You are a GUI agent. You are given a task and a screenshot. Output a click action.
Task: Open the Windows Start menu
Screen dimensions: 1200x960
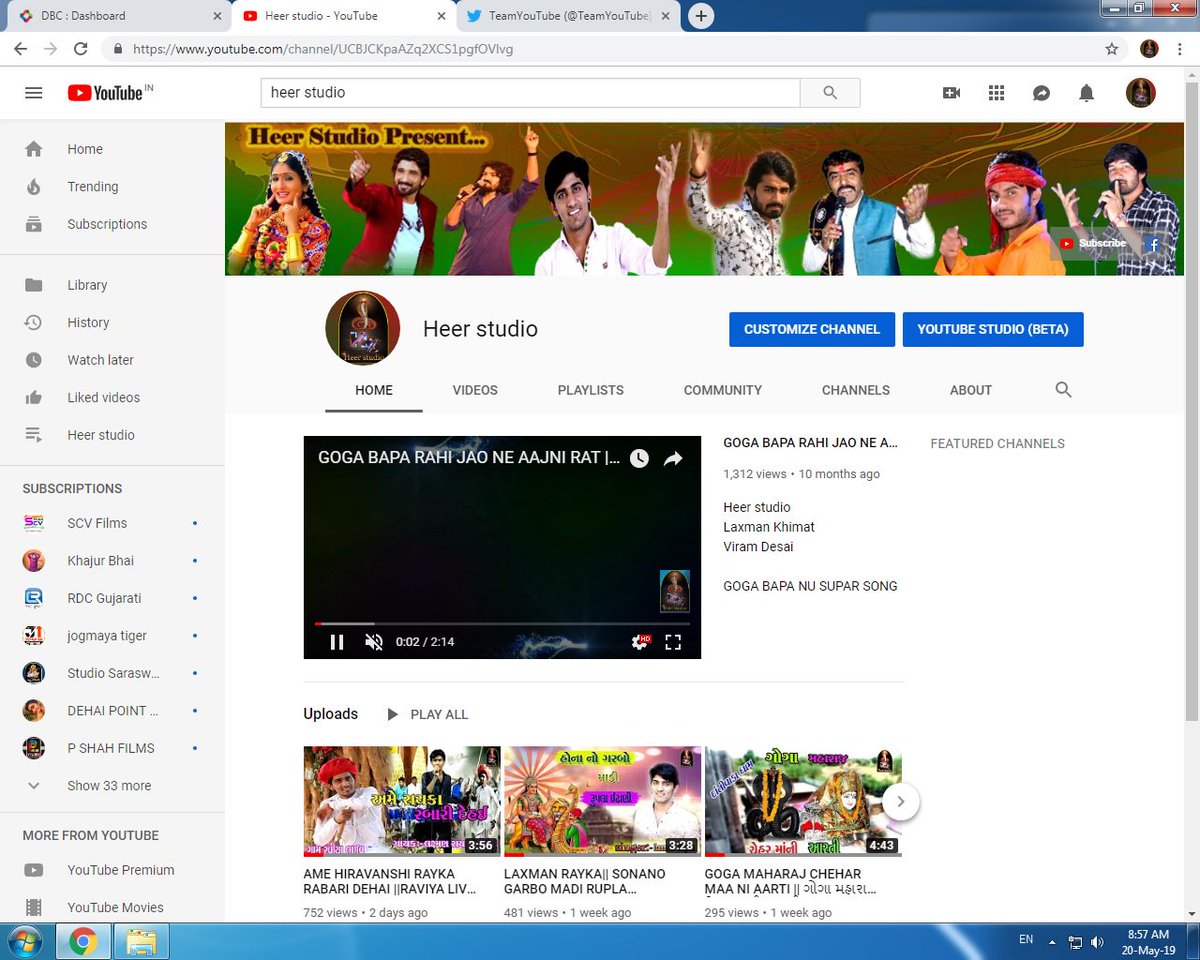[24, 941]
